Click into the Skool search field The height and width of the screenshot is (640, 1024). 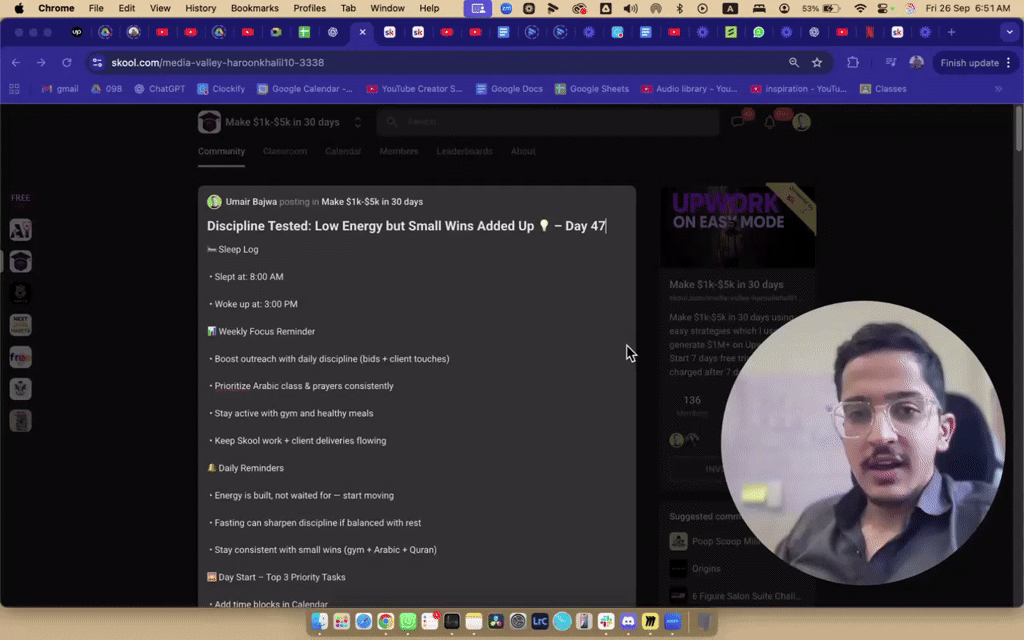click(x=547, y=121)
